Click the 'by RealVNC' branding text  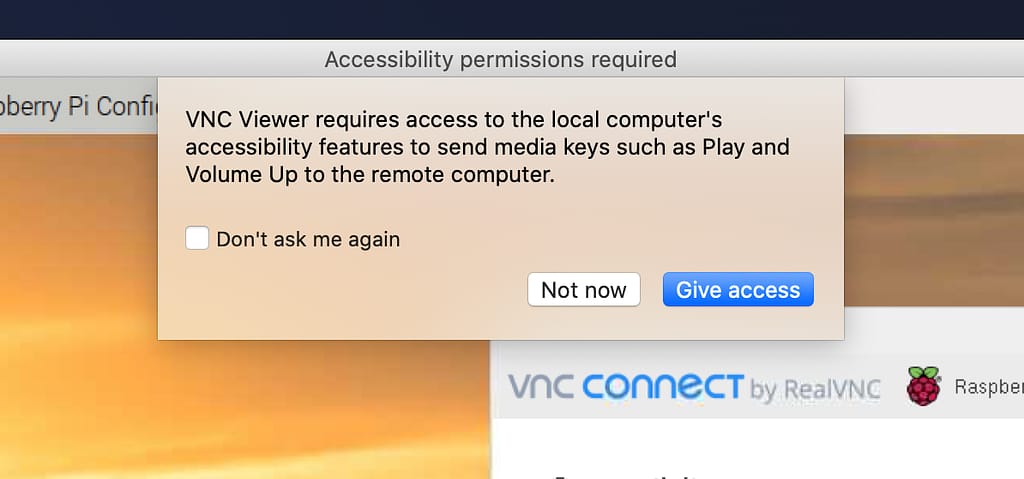point(814,389)
